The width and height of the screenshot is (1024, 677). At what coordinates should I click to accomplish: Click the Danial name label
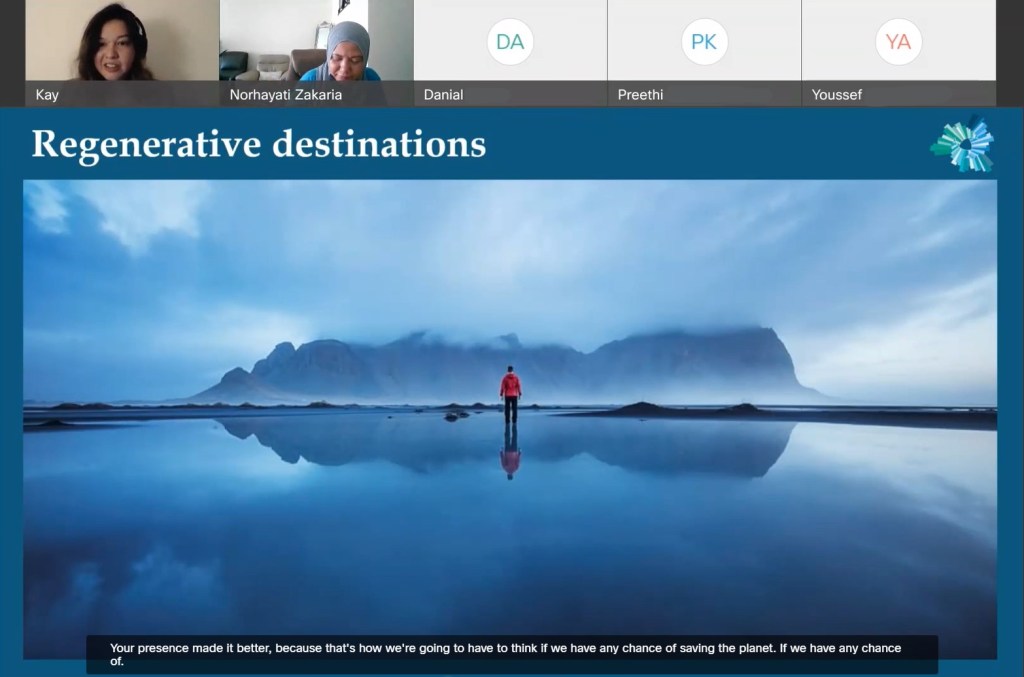tap(443, 95)
